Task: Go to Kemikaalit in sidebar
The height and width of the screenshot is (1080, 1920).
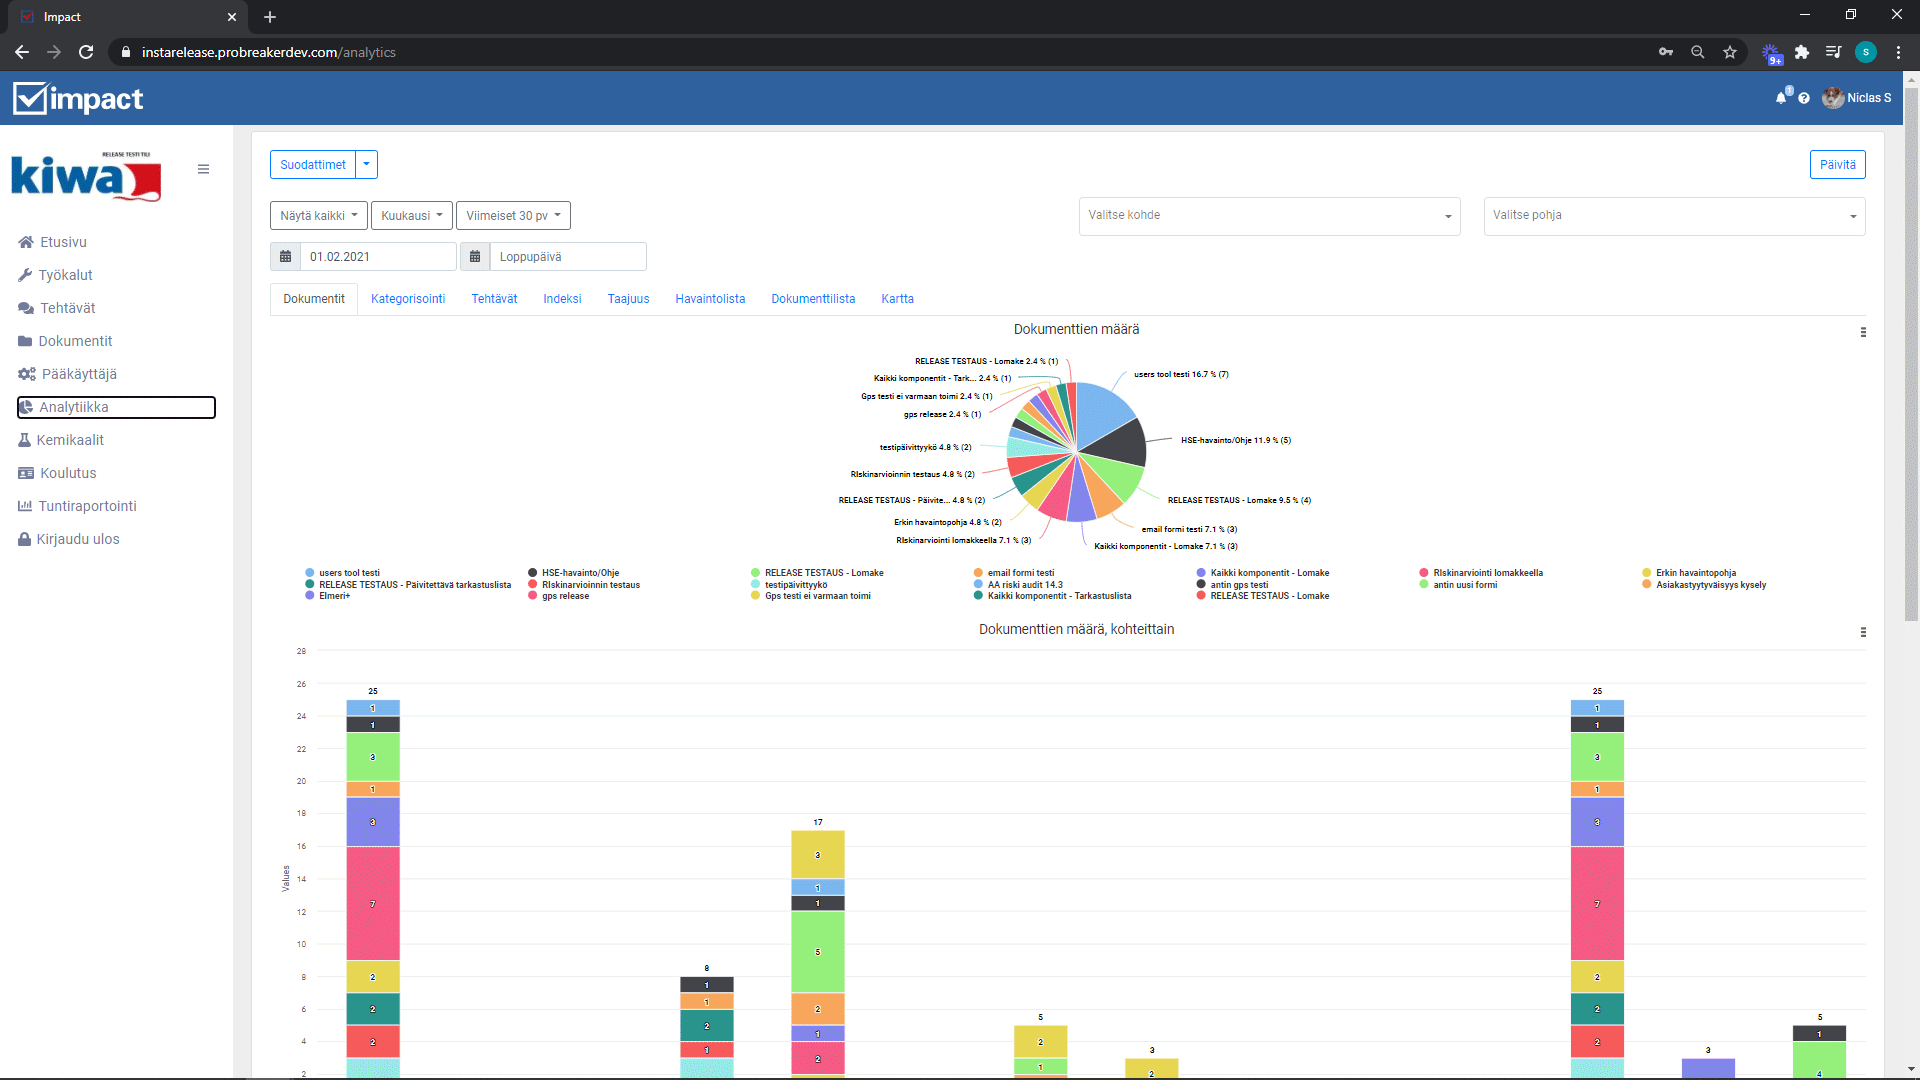Action: click(x=70, y=440)
